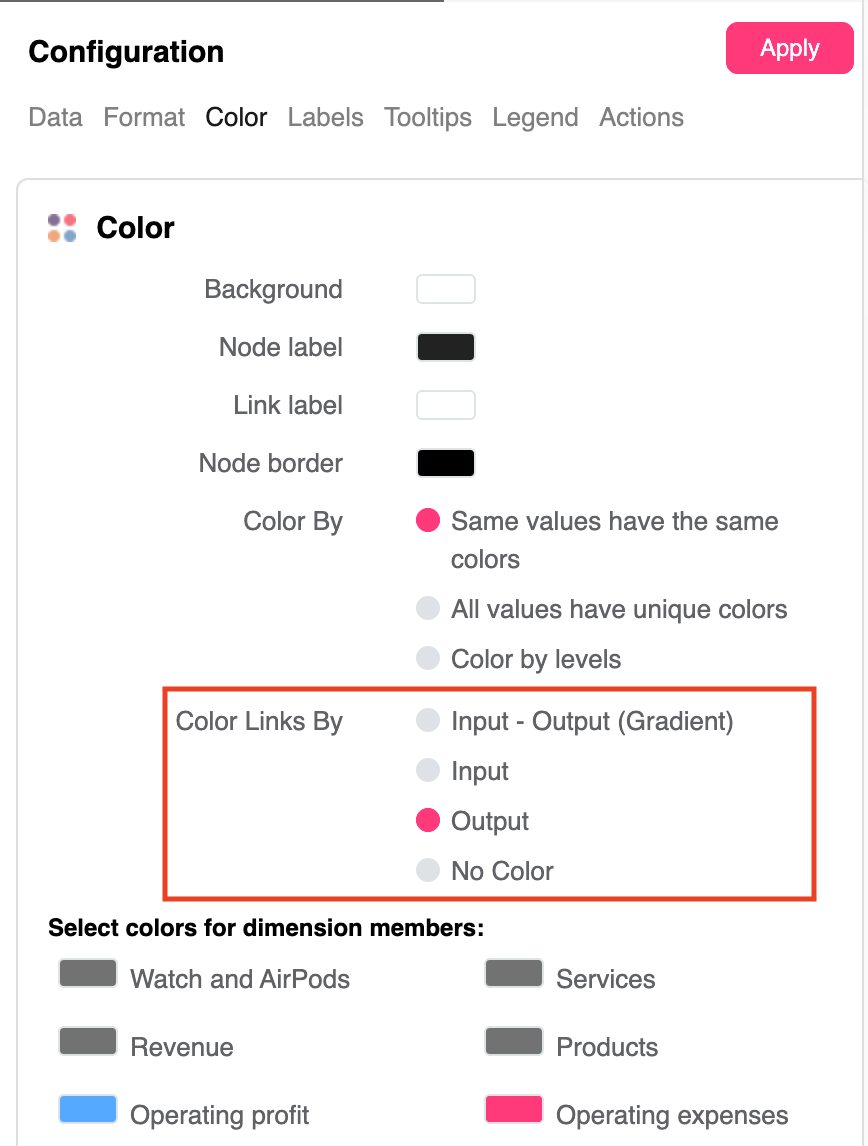Open the Node border color swatch
This screenshot has width=868, height=1146.
(445, 464)
